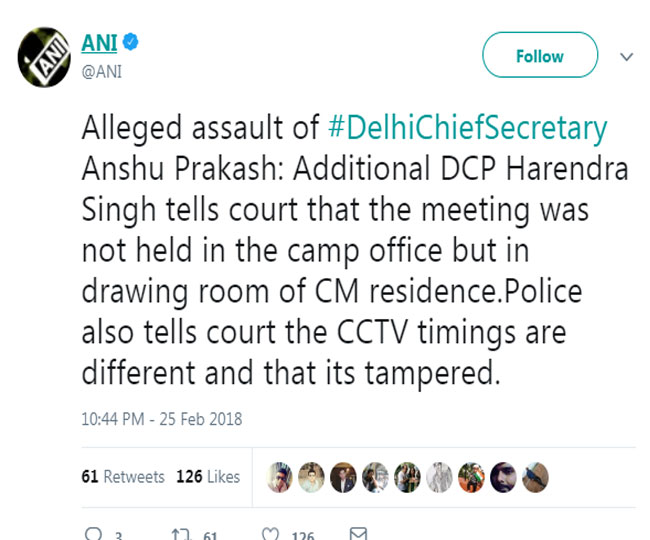Click the heart like icon
Image resolution: width=650 pixels, height=540 pixels.
click(271, 535)
